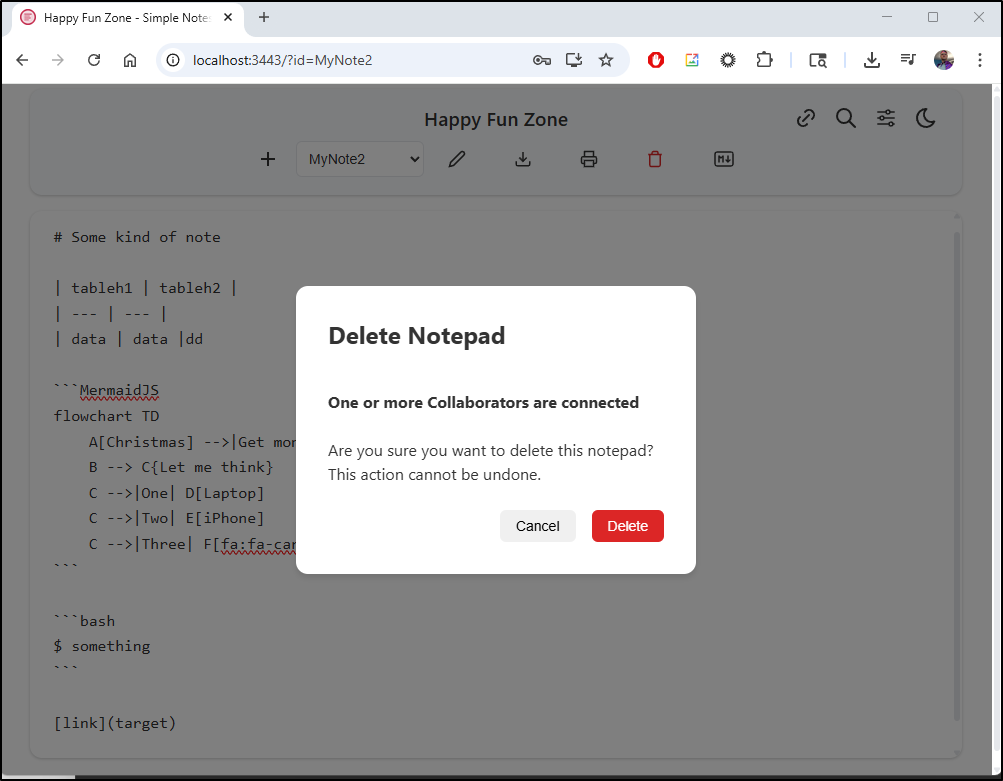Click the '```MermaidJS' line
Viewport: 1003px width, 781px height.
(106, 391)
